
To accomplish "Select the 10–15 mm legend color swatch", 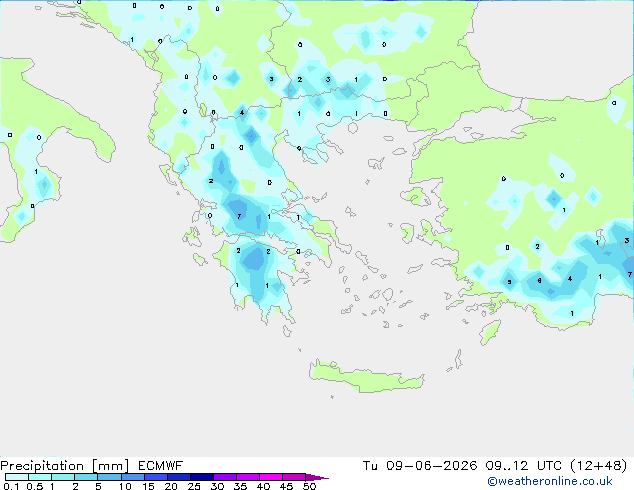I will pyautogui.click(x=132, y=477).
